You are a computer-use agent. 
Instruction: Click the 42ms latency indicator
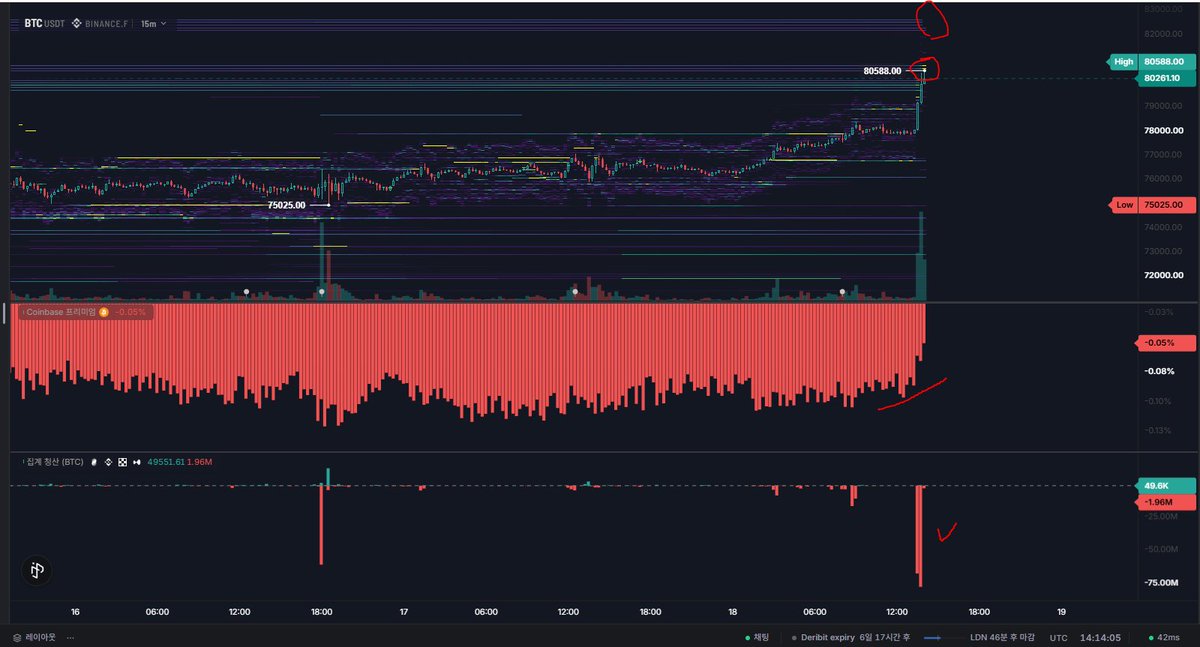coord(1162,637)
